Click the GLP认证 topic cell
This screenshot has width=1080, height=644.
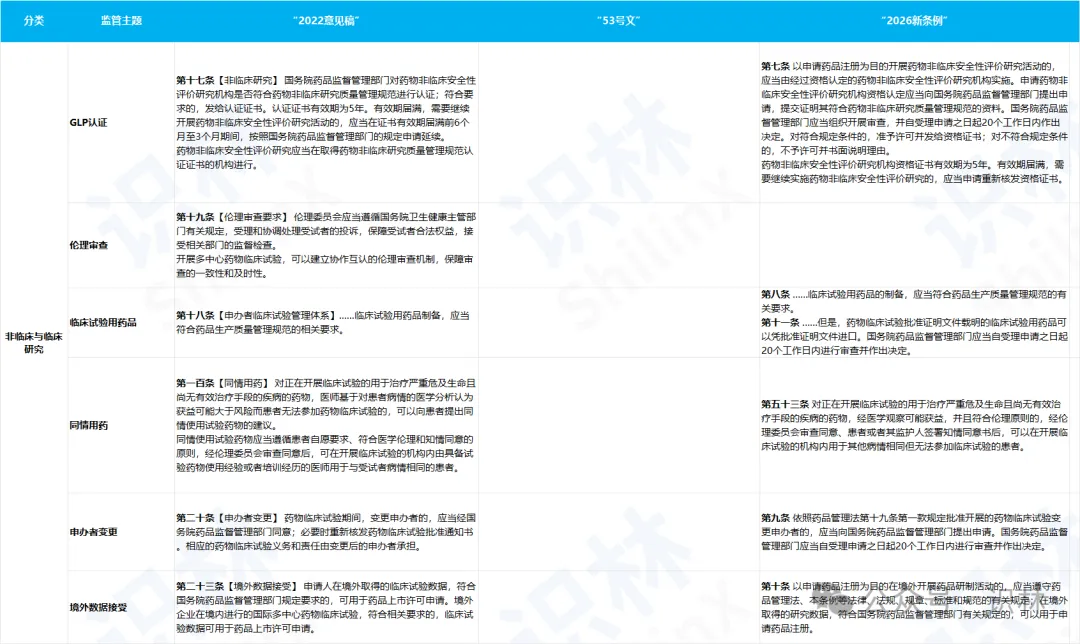coord(89,122)
